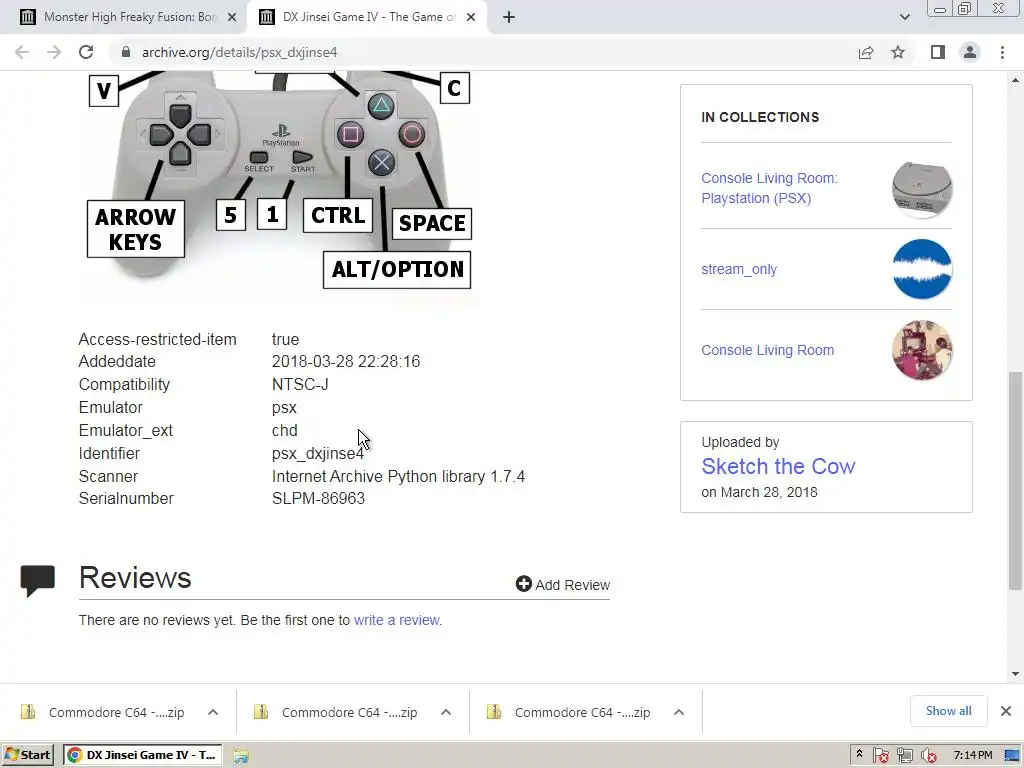Open the browser side panel

tap(938, 52)
